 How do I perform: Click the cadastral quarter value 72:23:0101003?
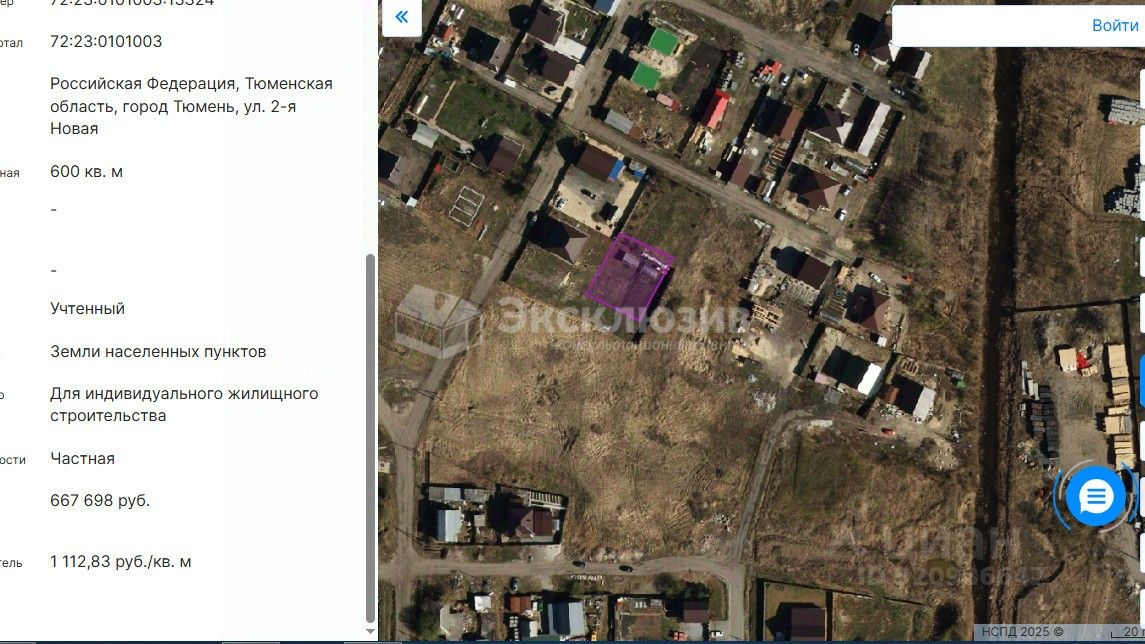click(x=106, y=42)
